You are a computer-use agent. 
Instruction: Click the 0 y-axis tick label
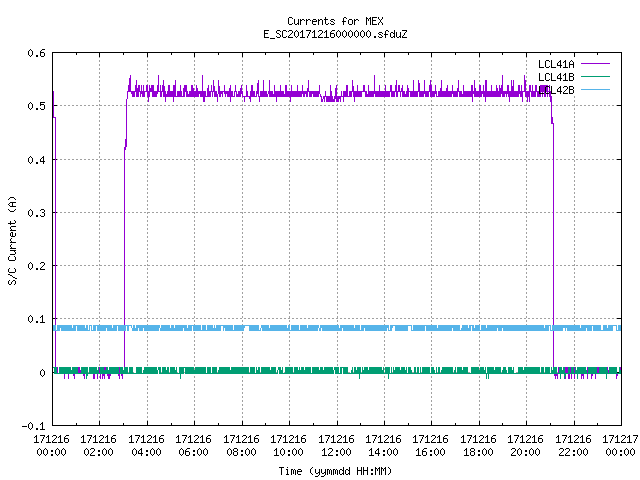(x=42, y=373)
